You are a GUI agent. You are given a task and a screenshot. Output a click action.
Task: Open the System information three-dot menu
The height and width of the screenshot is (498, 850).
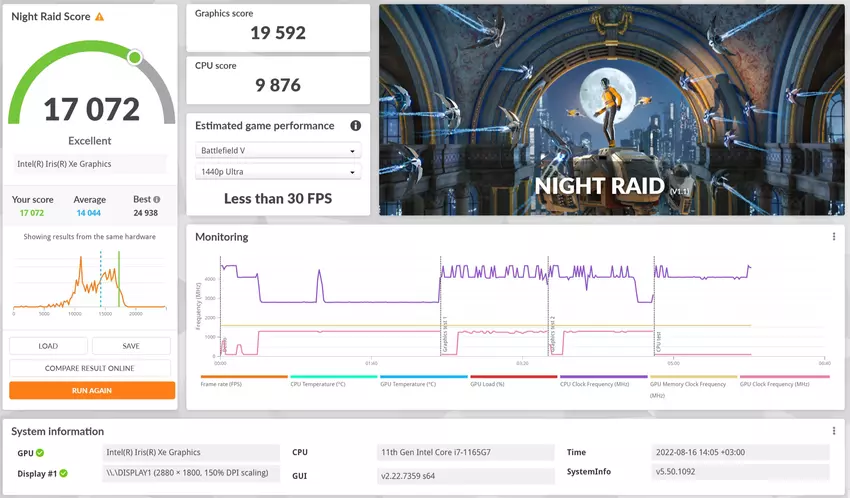pos(834,431)
